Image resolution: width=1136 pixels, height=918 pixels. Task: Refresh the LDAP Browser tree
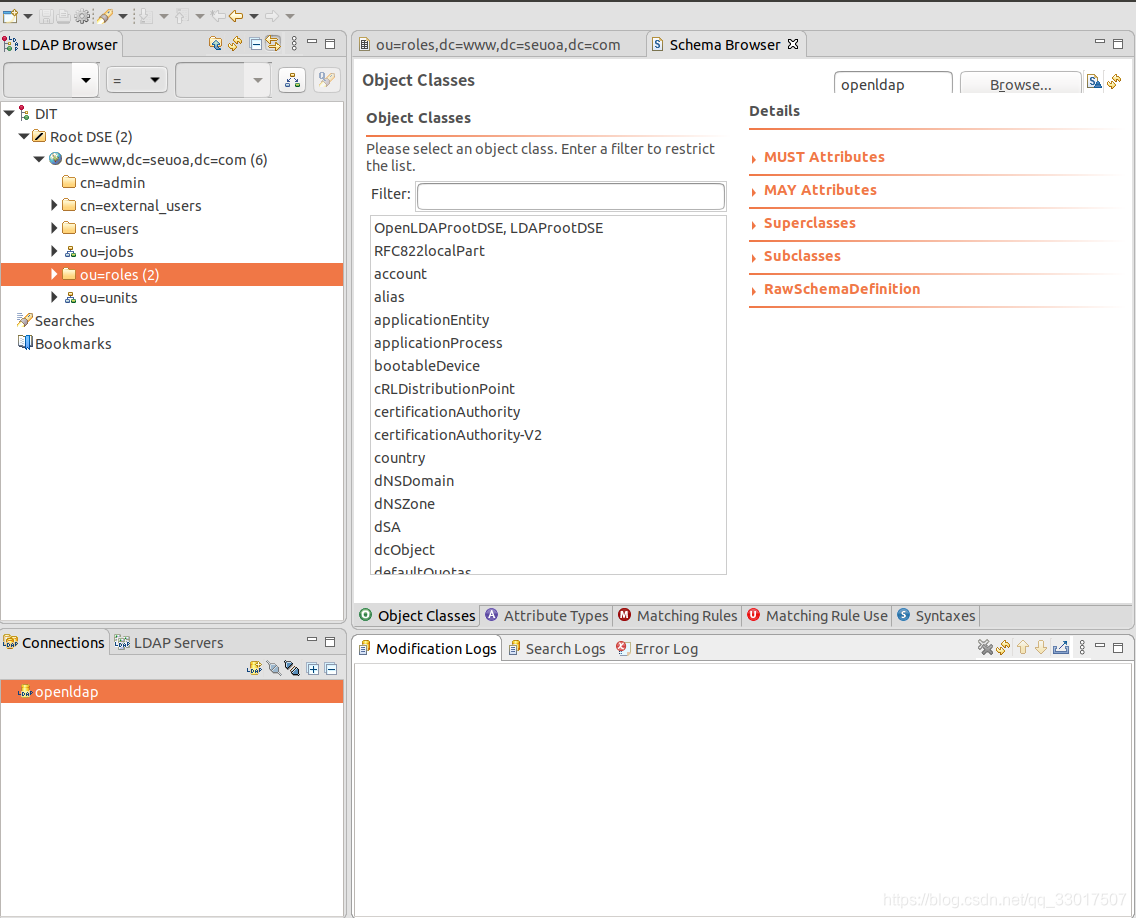click(235, 43)
